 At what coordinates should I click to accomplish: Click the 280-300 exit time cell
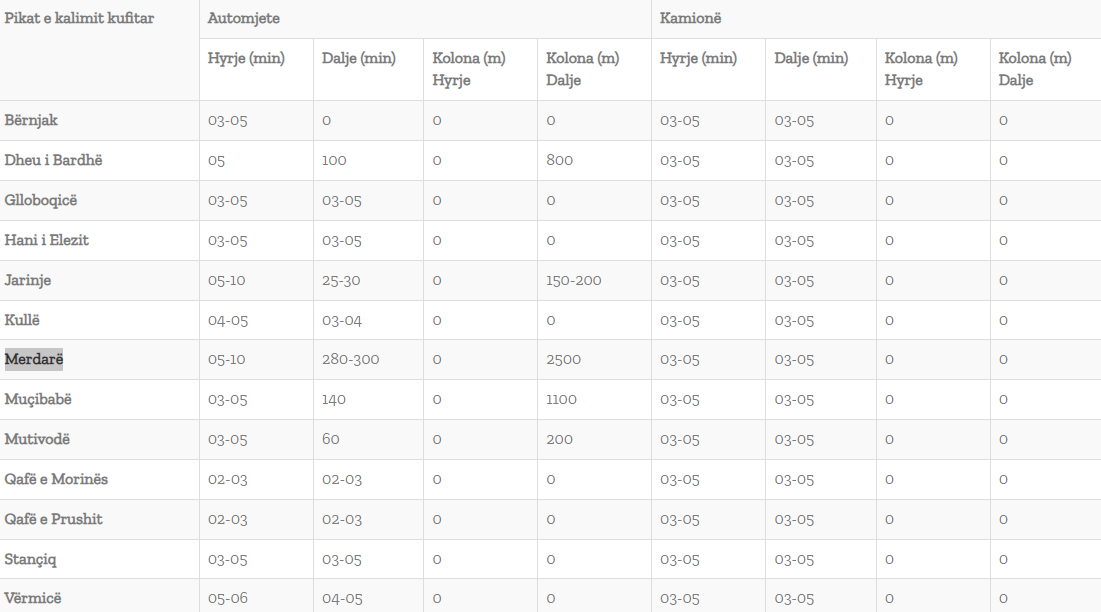(x=350, y=359)
